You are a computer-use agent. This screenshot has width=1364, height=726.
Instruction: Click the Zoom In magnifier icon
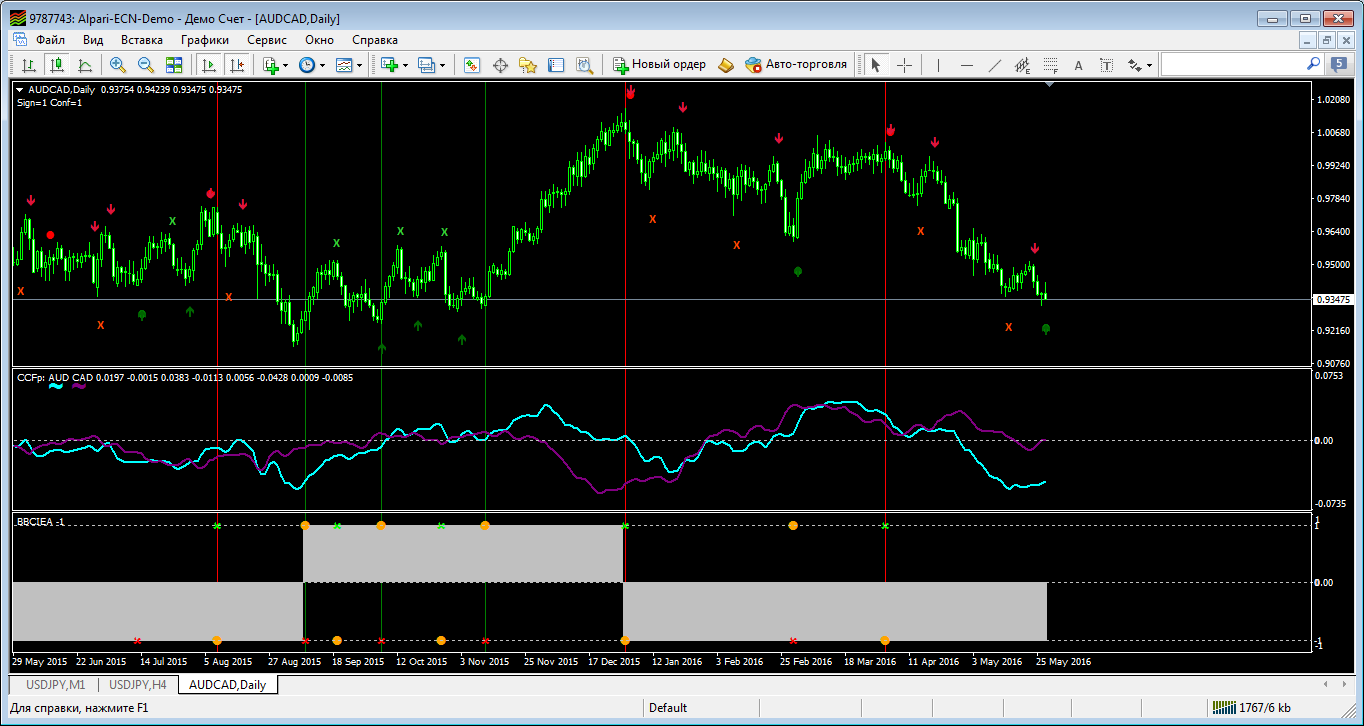pos(118,65)
